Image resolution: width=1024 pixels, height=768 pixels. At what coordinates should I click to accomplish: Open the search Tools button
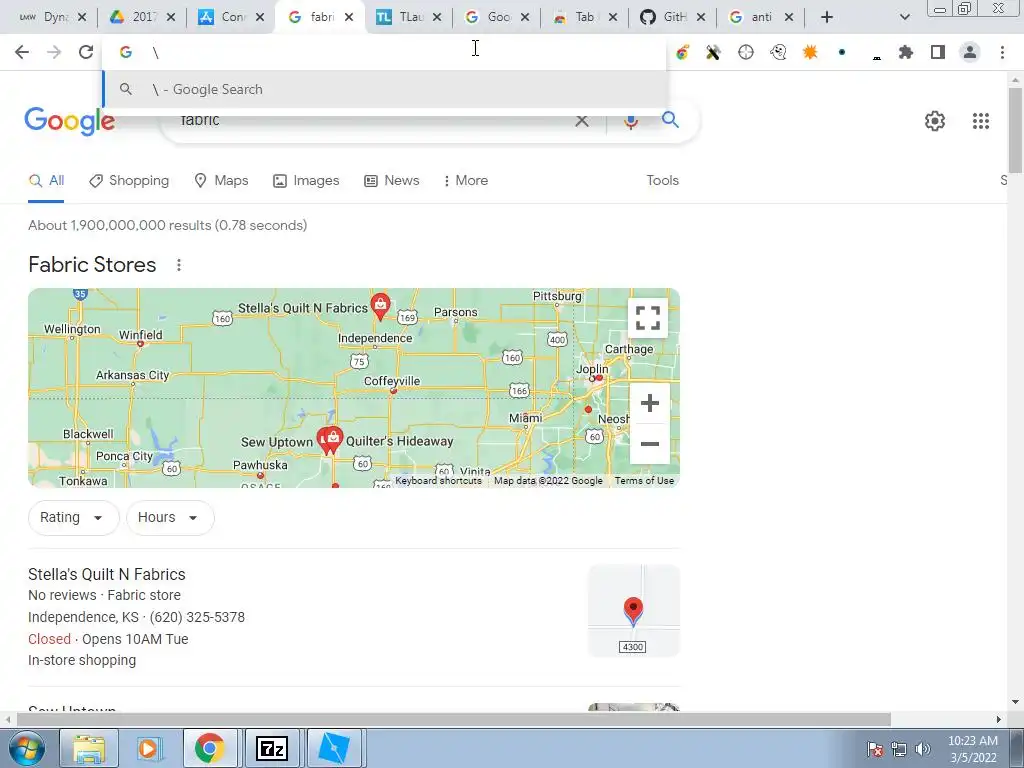pyautogui.click(x=662, y=180)
